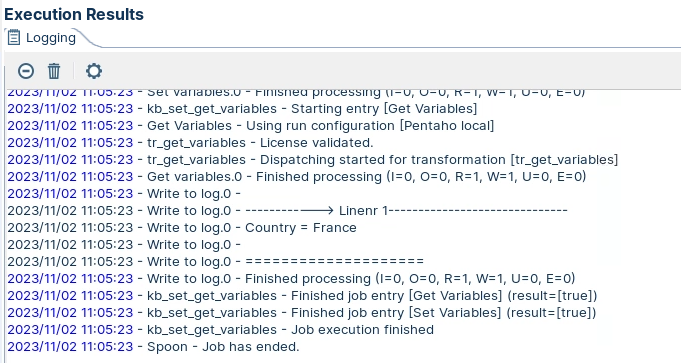Click the 'Linenr 1' log line

[288, 211]
